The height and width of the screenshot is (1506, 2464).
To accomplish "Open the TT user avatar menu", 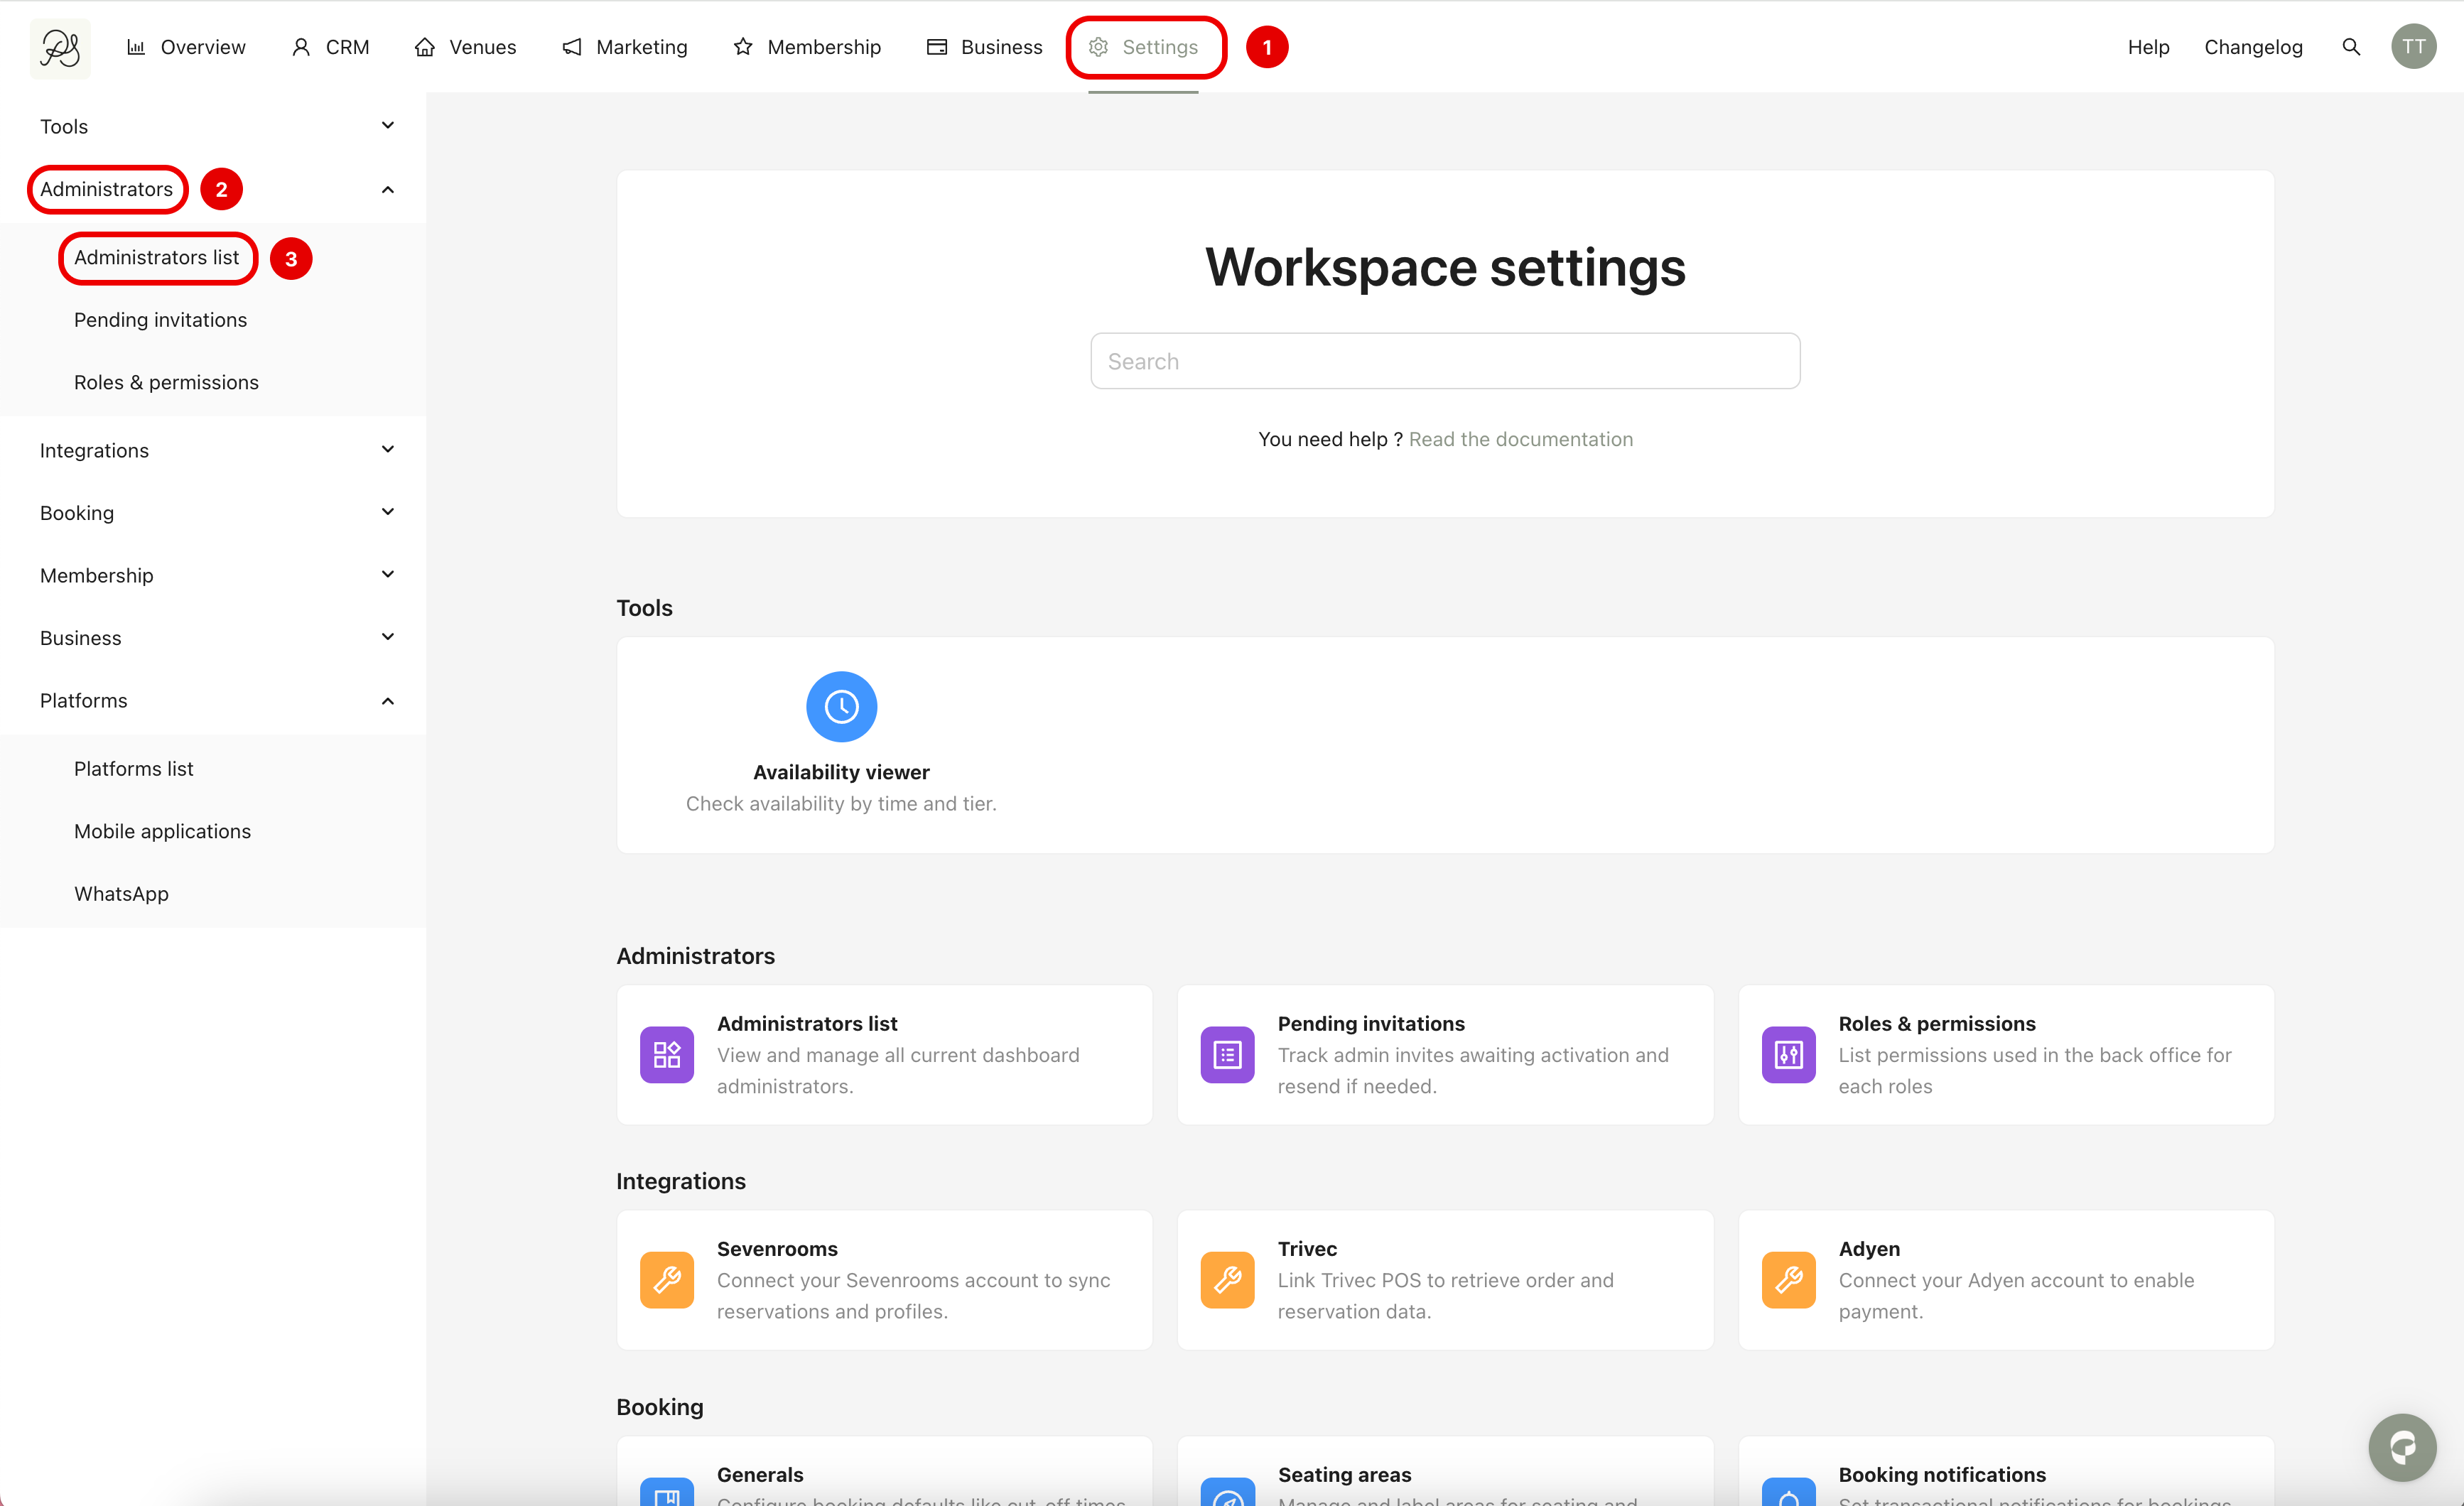I will pos(2413,47).
